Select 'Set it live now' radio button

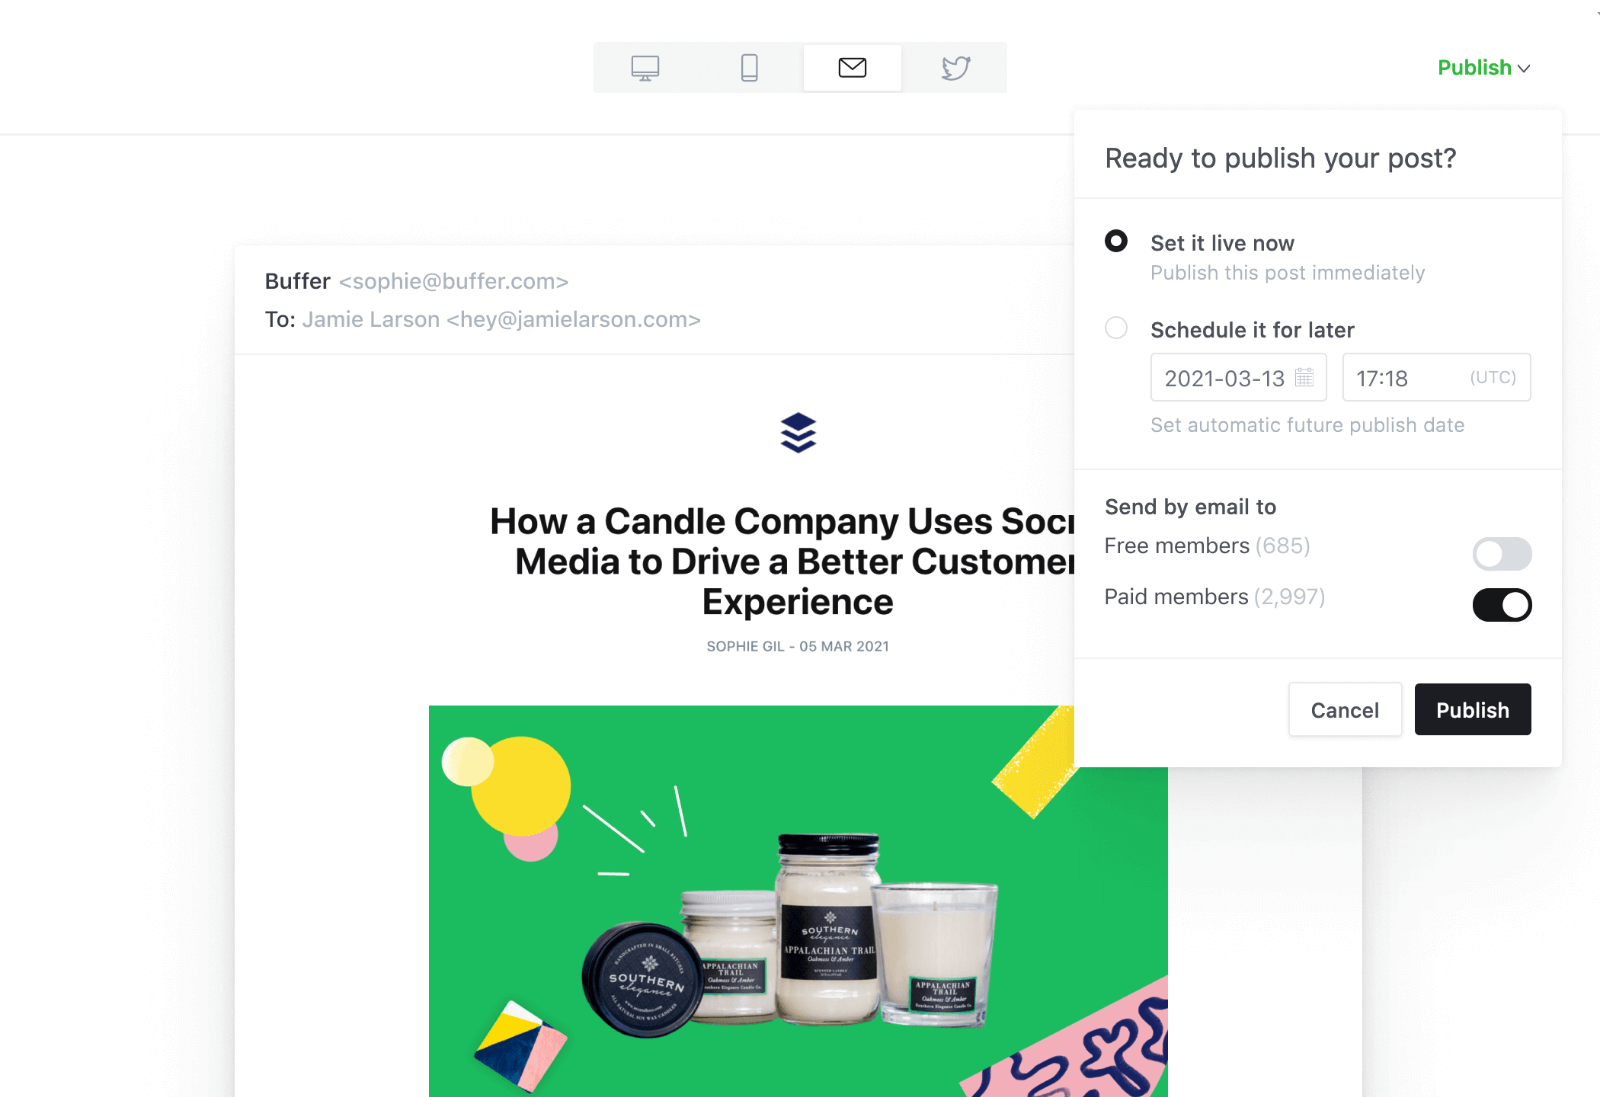(1116, 241)
